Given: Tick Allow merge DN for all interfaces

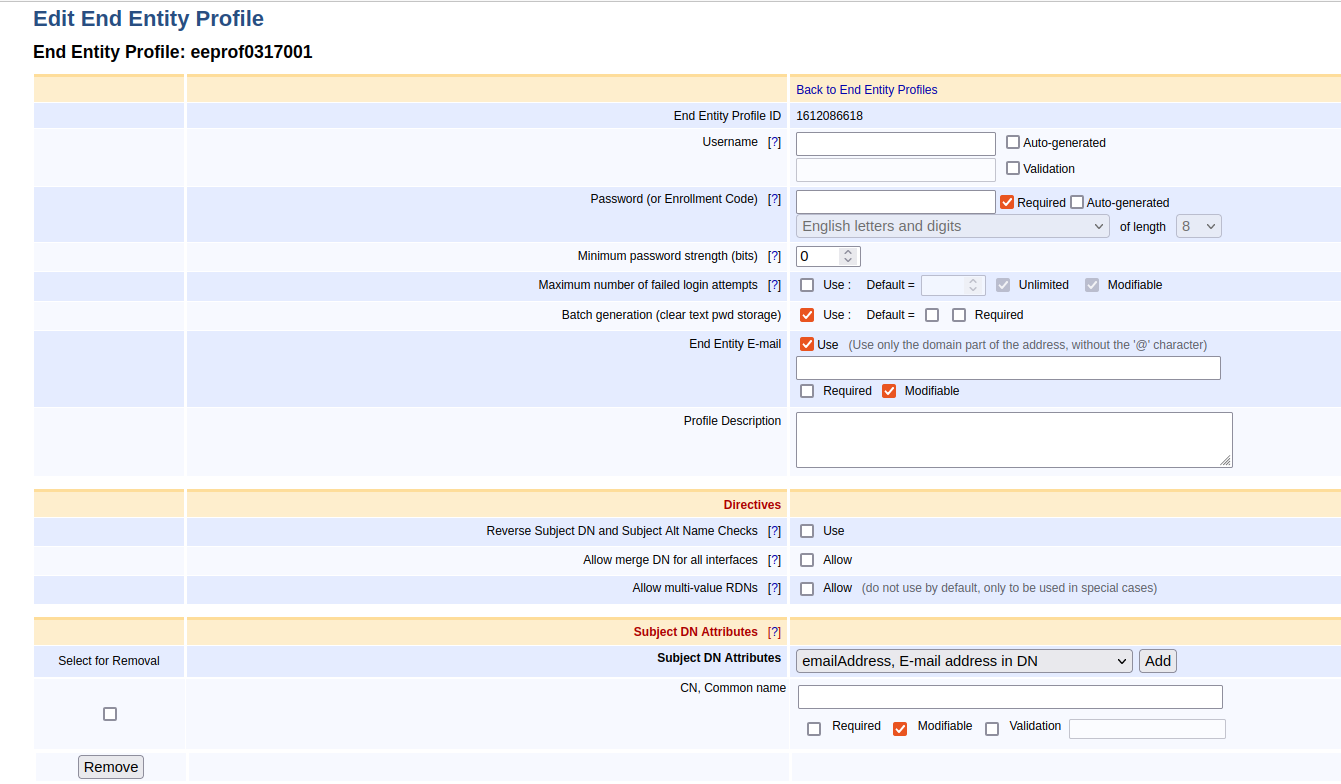Looking at the screenshot, I should (x=807, y=560).
